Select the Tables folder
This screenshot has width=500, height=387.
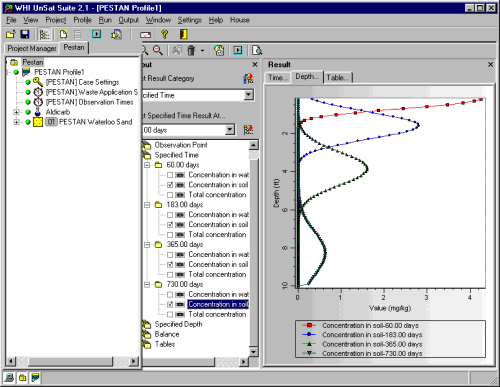point(165,344)
